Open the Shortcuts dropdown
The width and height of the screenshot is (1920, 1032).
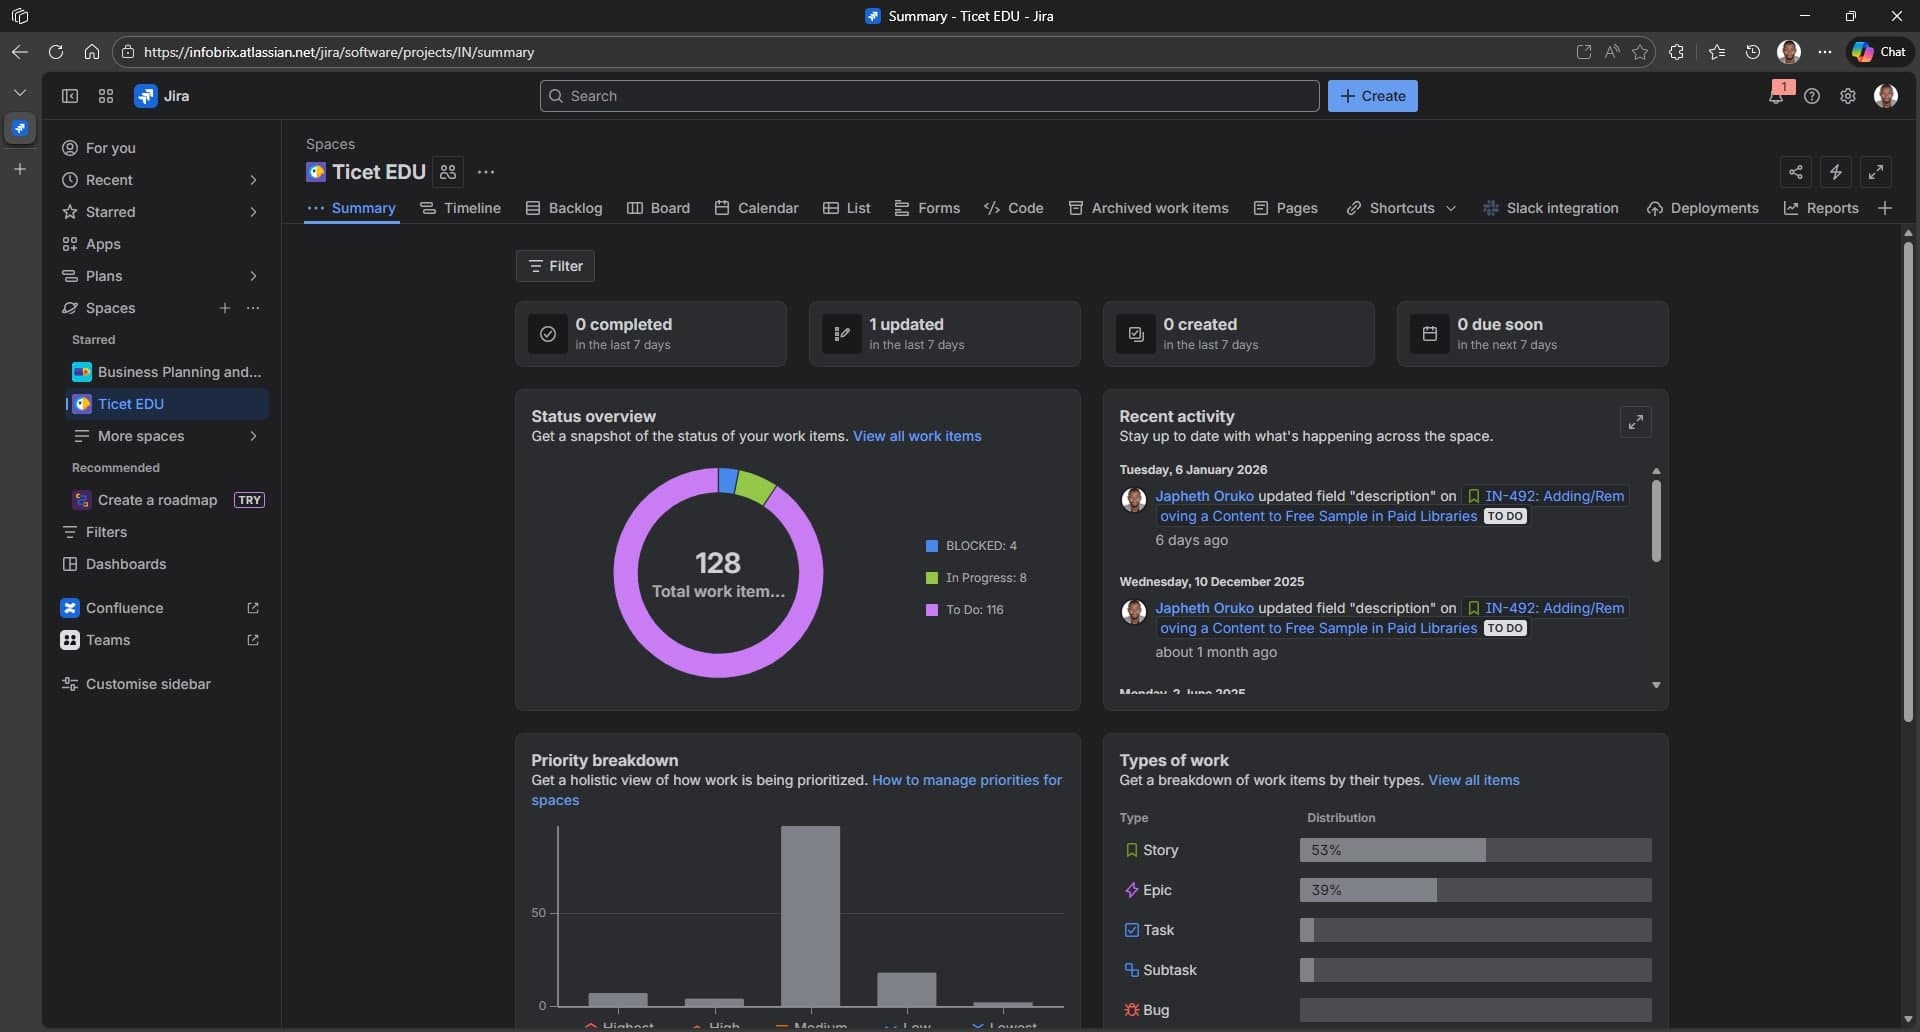click(1400, 208)
